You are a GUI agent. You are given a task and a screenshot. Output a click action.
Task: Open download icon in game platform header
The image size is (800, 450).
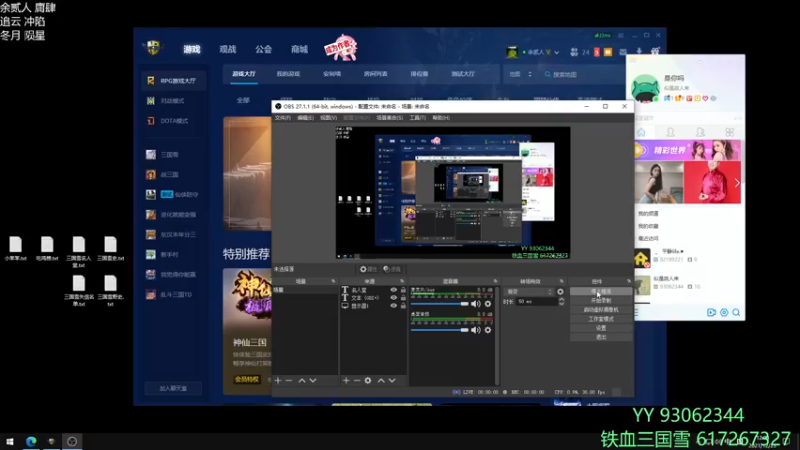click(639, 52)
